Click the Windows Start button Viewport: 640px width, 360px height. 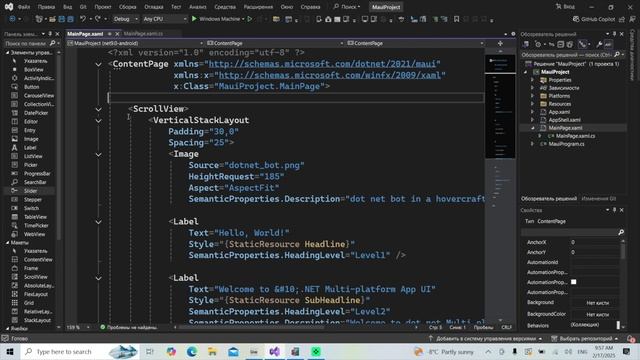(10, 351)
